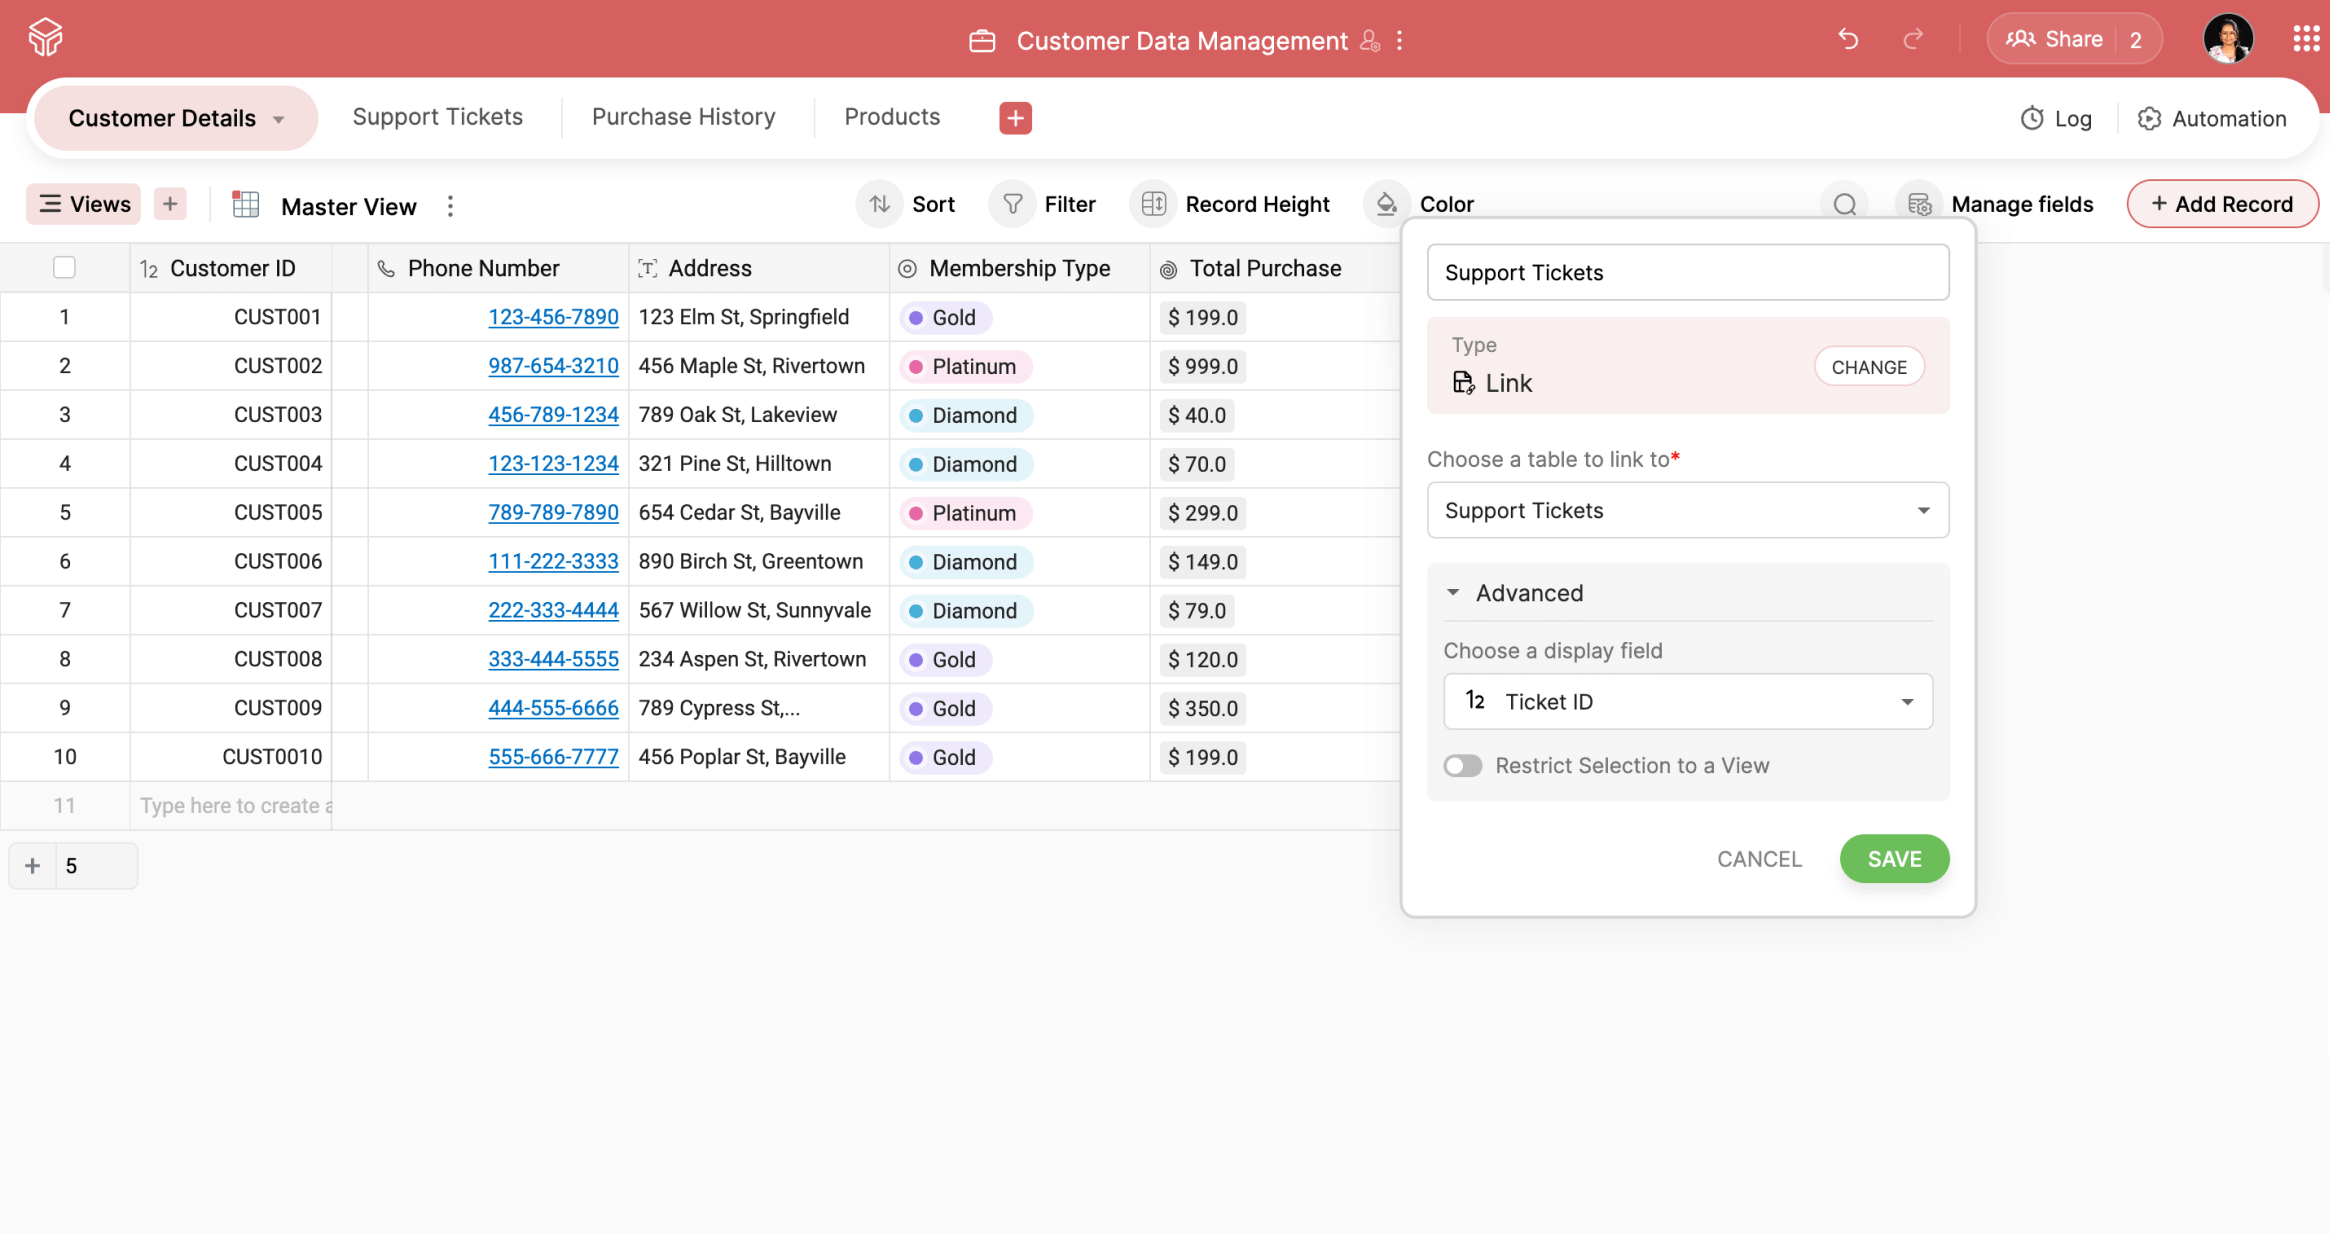Image resolution: width=2330 pixels, height=1234 pixels.
Task: Click the Address column text icon
Action: [648, 268]
